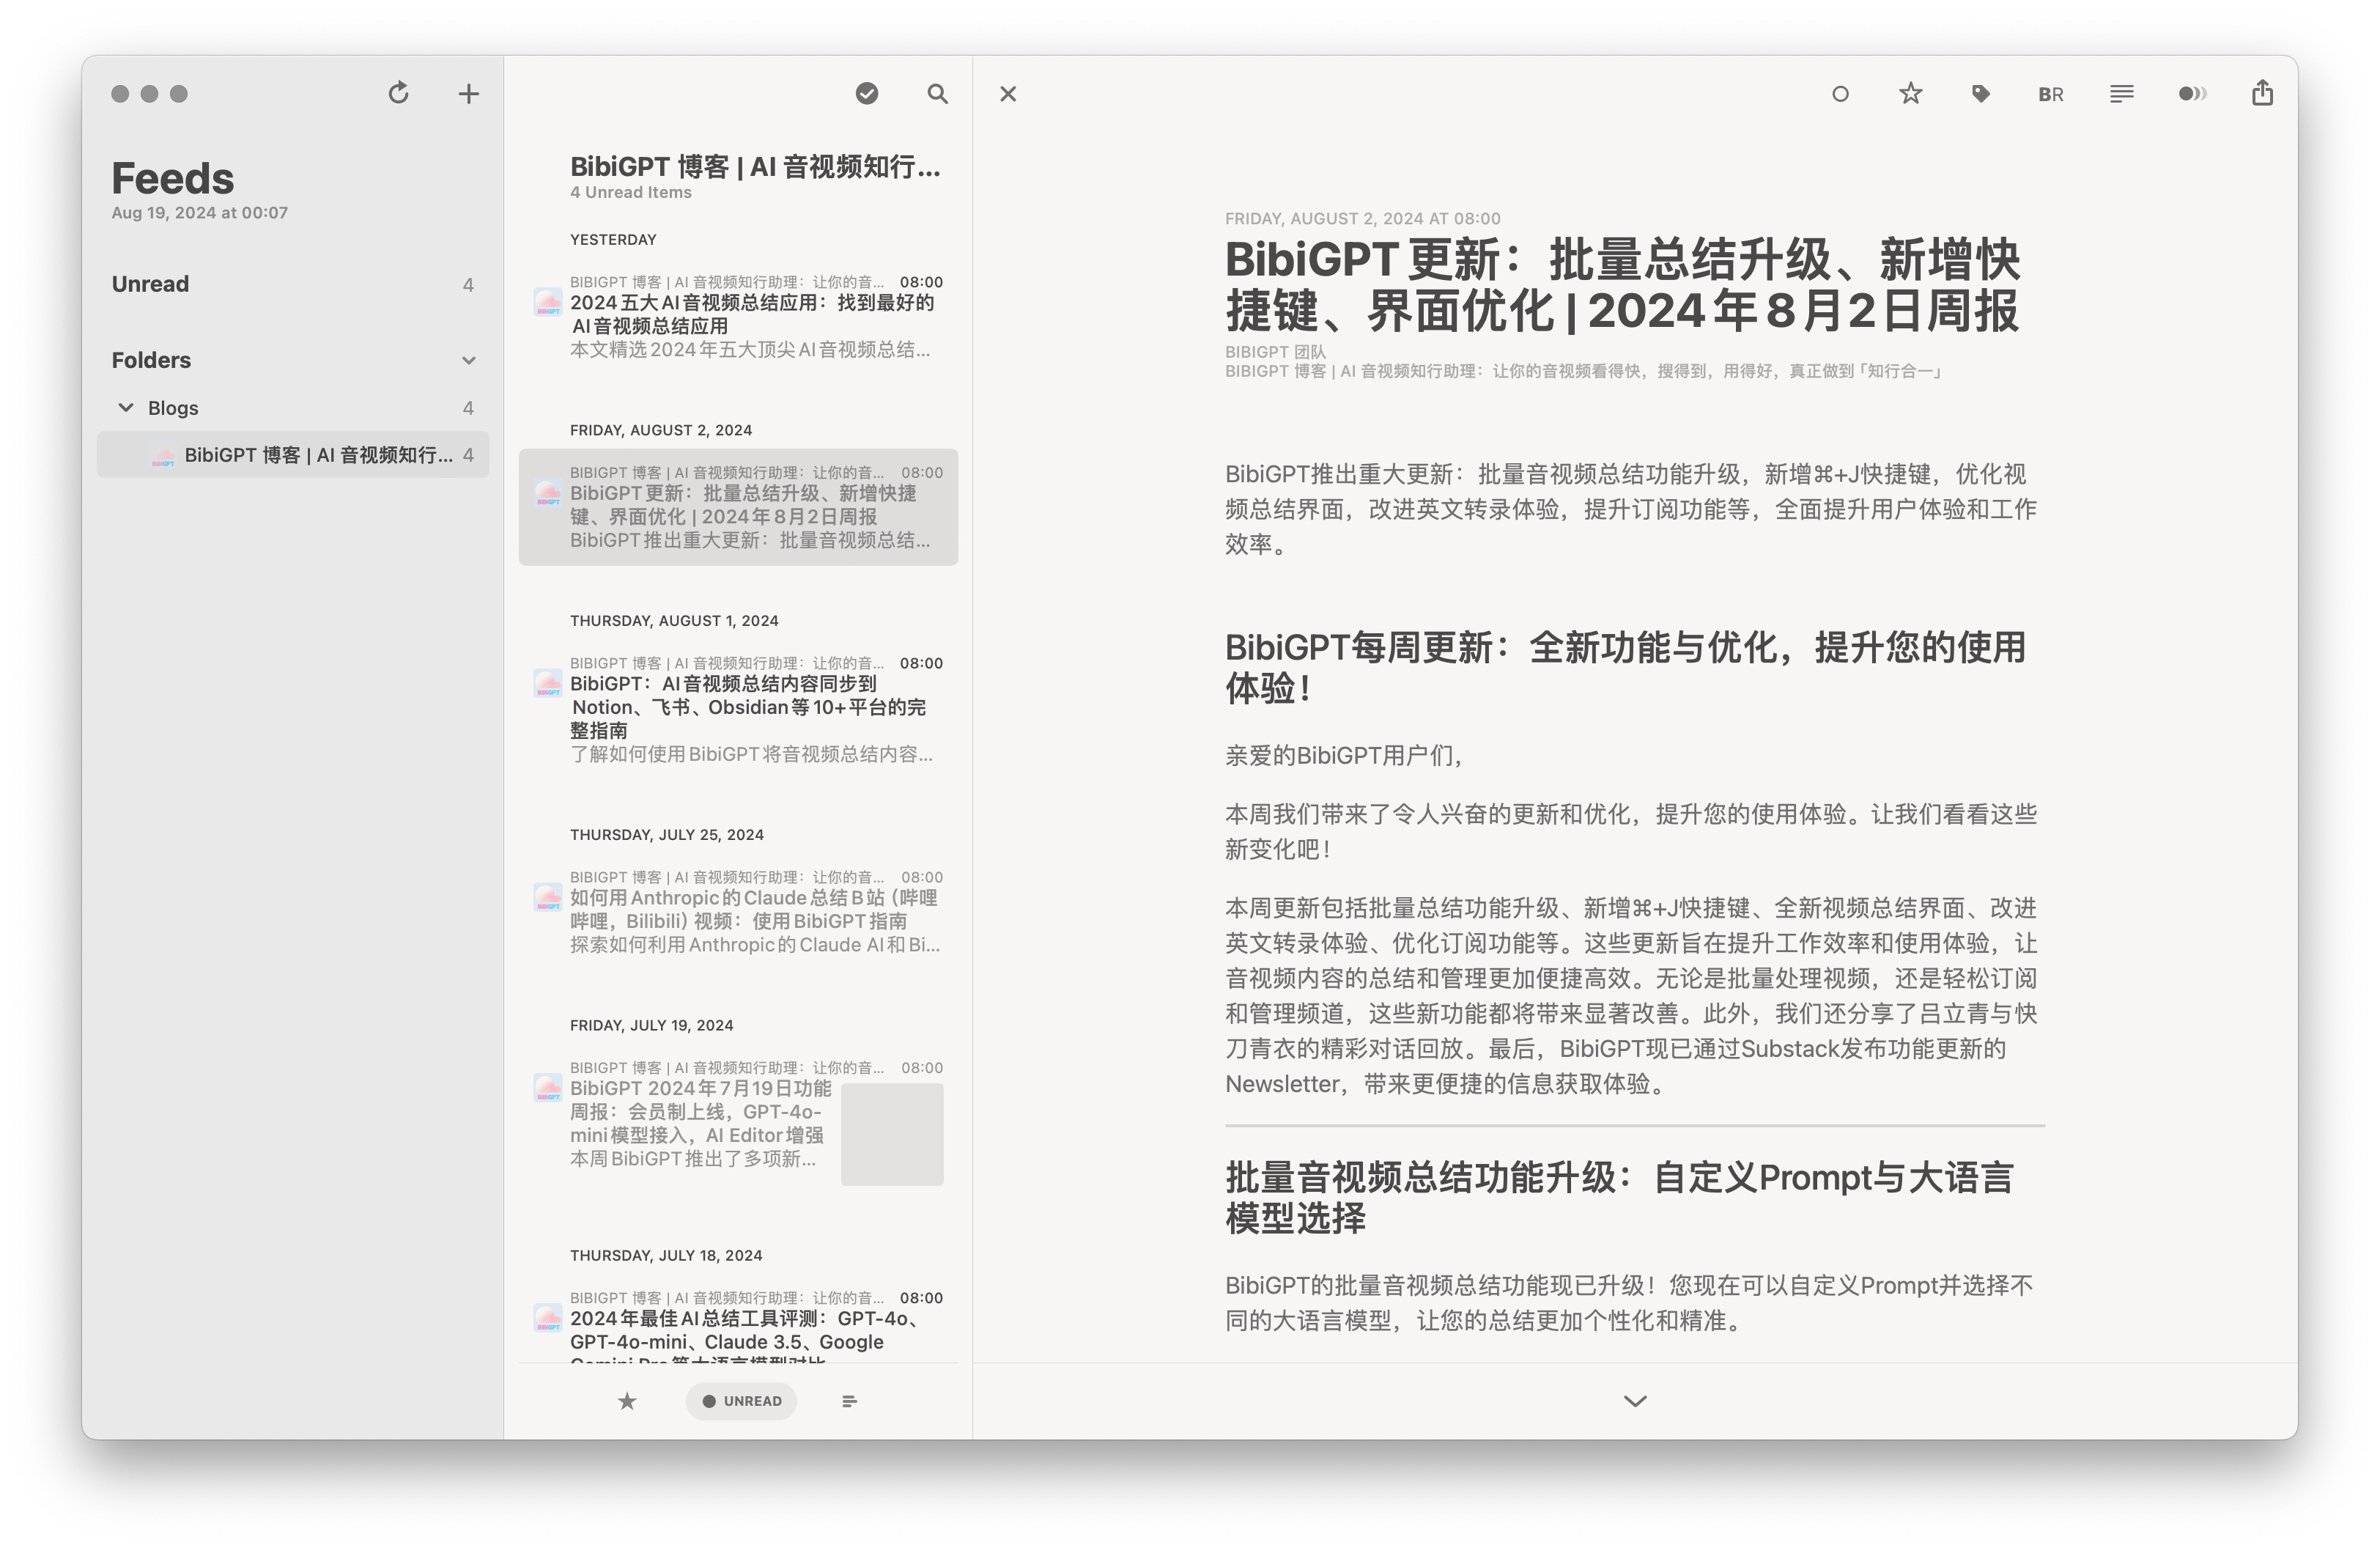Click the down chevron below the article
The image size is (2380, 1548).
[1635, 1401]
